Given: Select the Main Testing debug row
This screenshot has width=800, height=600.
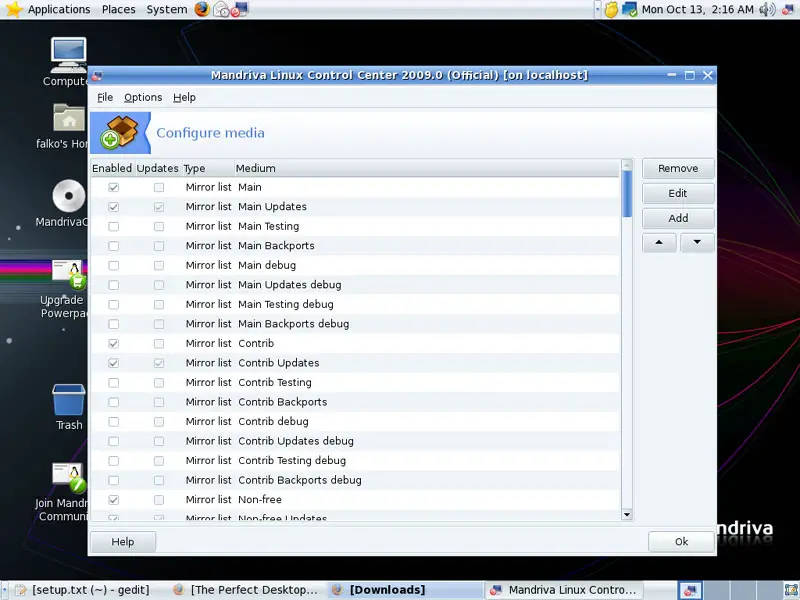Looking at the screenshot, I should coord(356,305).
